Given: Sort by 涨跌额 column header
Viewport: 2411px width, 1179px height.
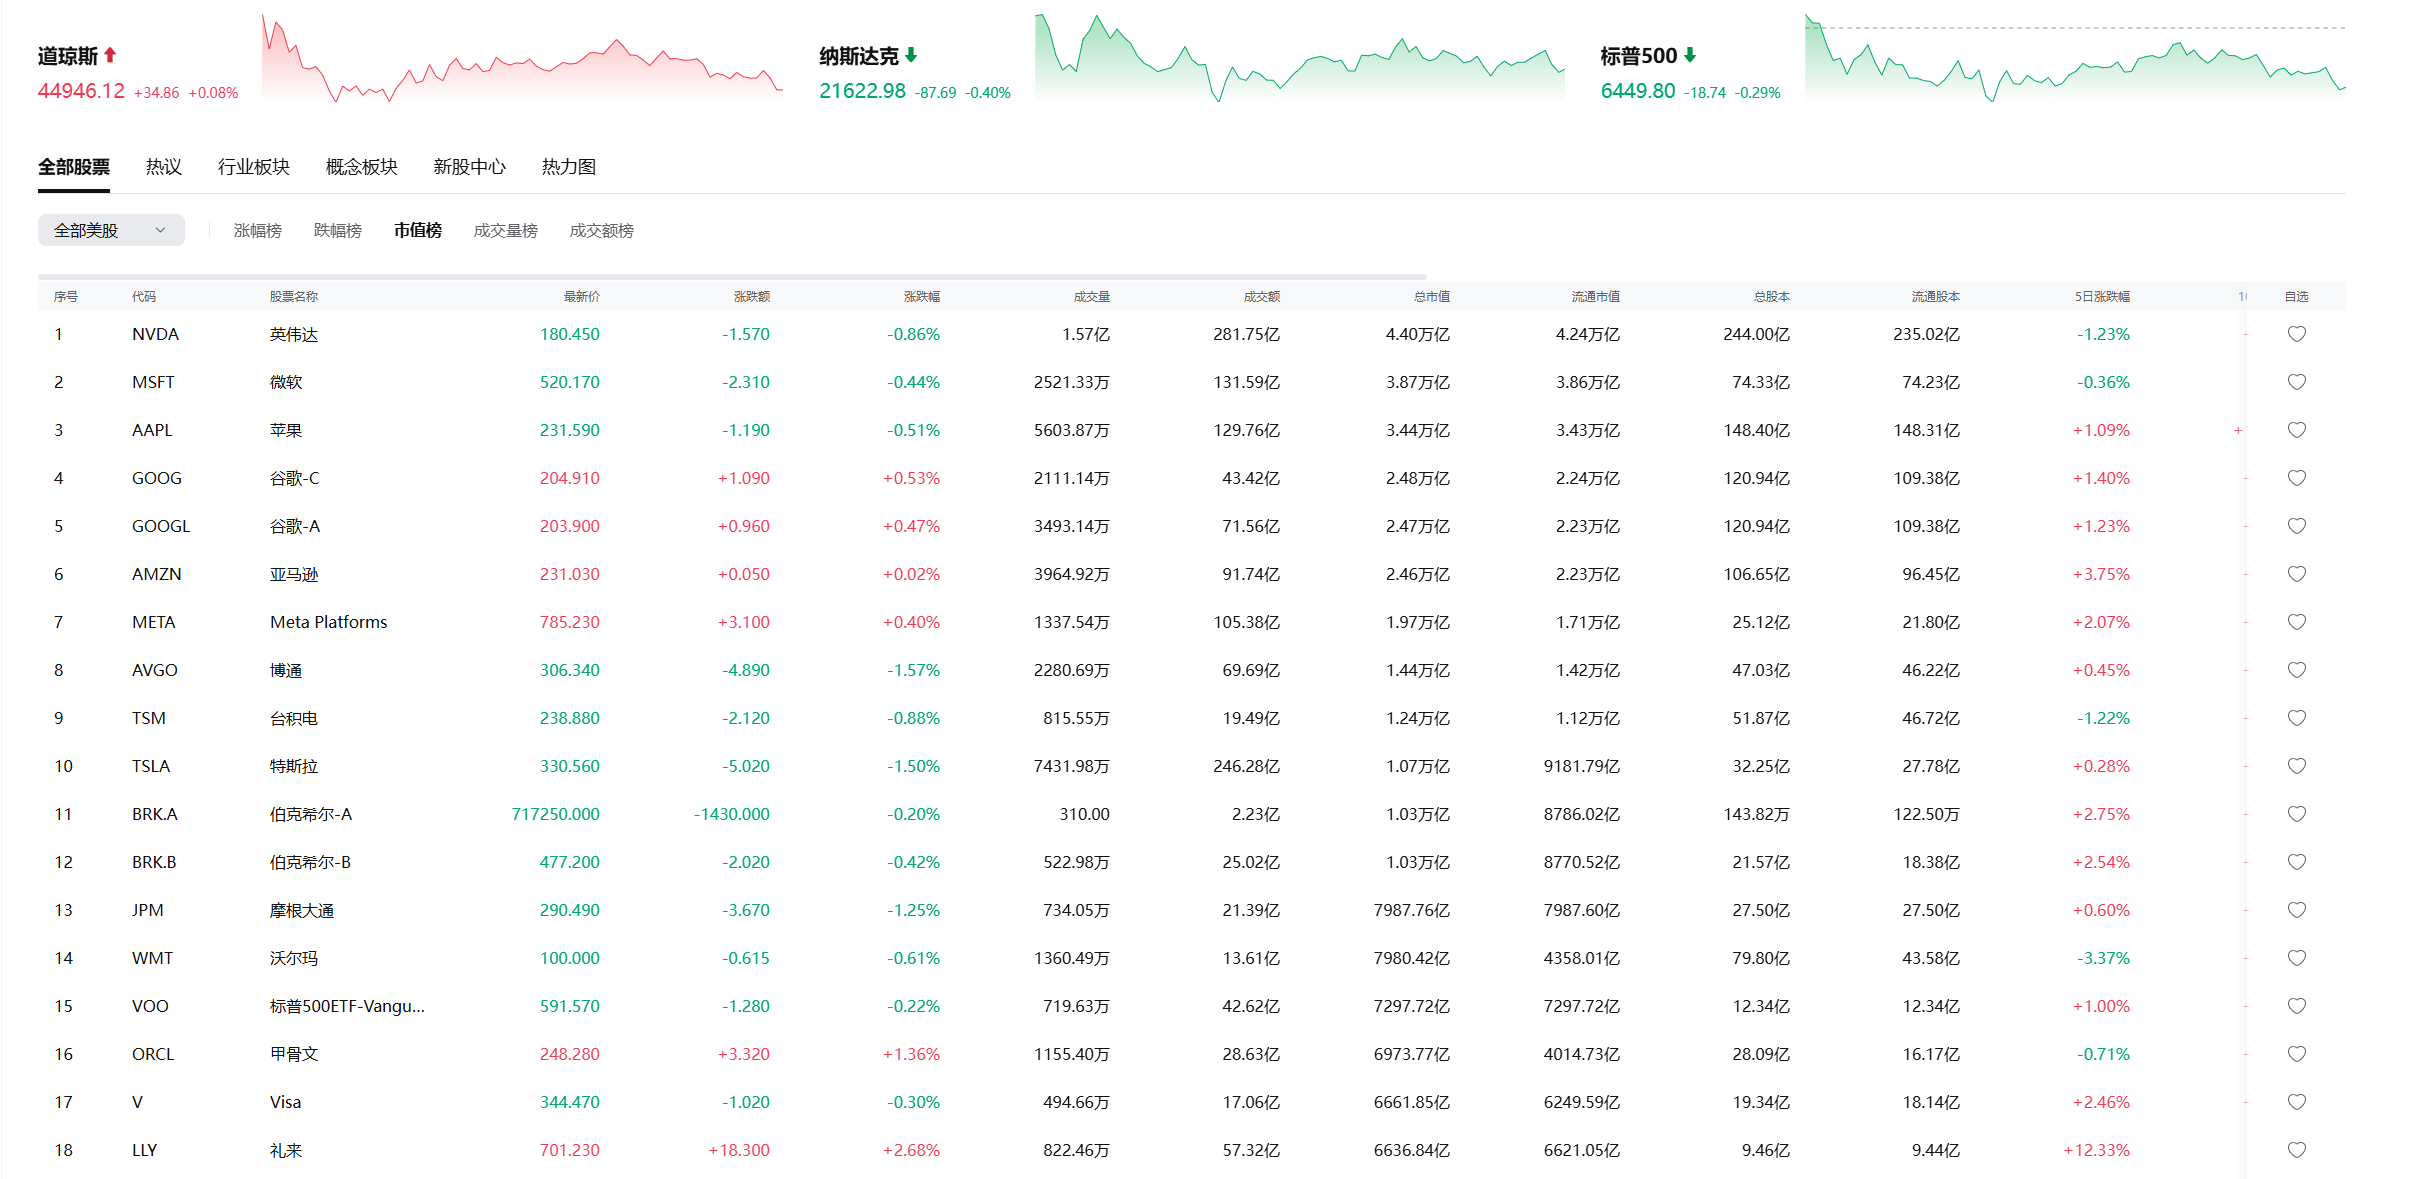Looking at the screenshot, I should point(752,297).
